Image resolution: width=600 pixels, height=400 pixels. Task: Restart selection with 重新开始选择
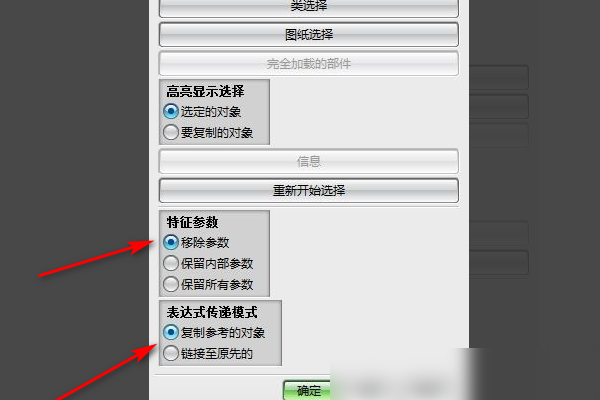[x=308, y=190]
